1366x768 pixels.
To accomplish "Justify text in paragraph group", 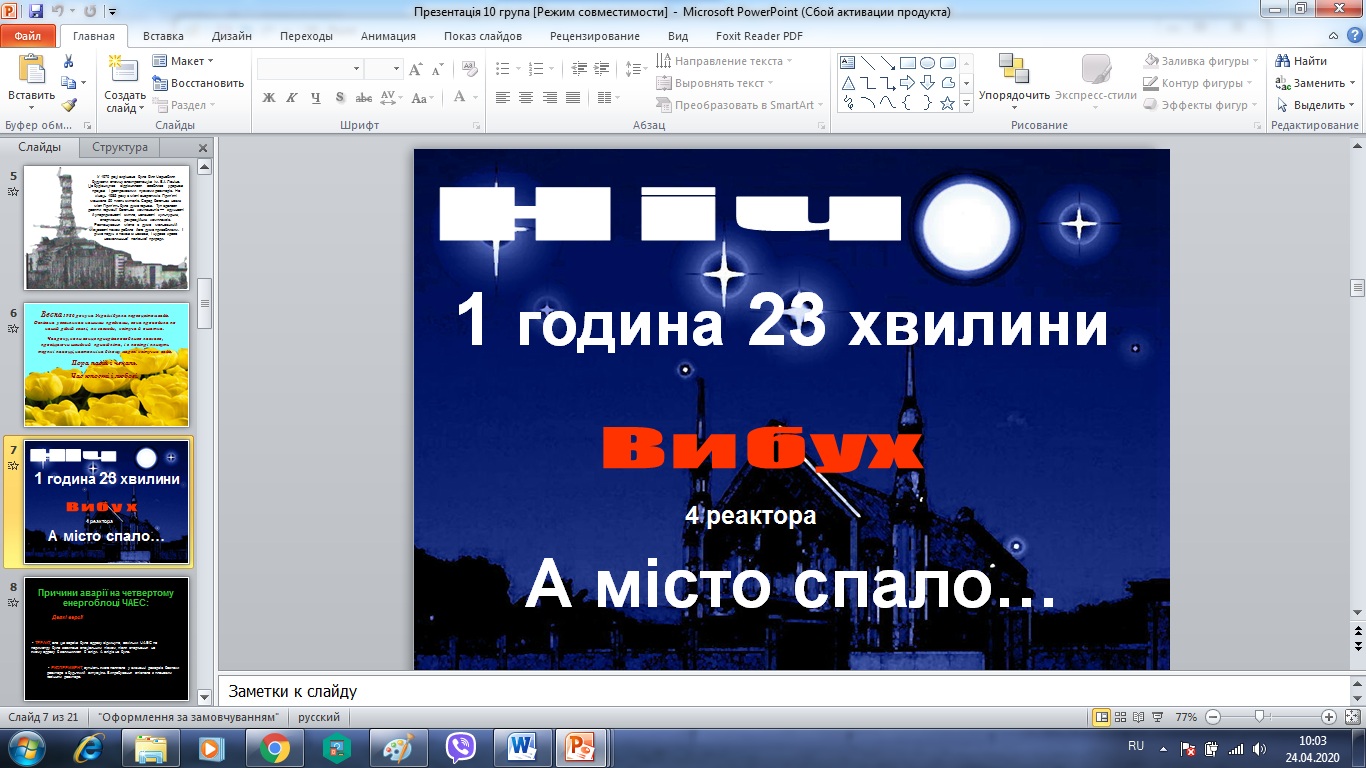I will pyautogui.click(x=573, y=97).
